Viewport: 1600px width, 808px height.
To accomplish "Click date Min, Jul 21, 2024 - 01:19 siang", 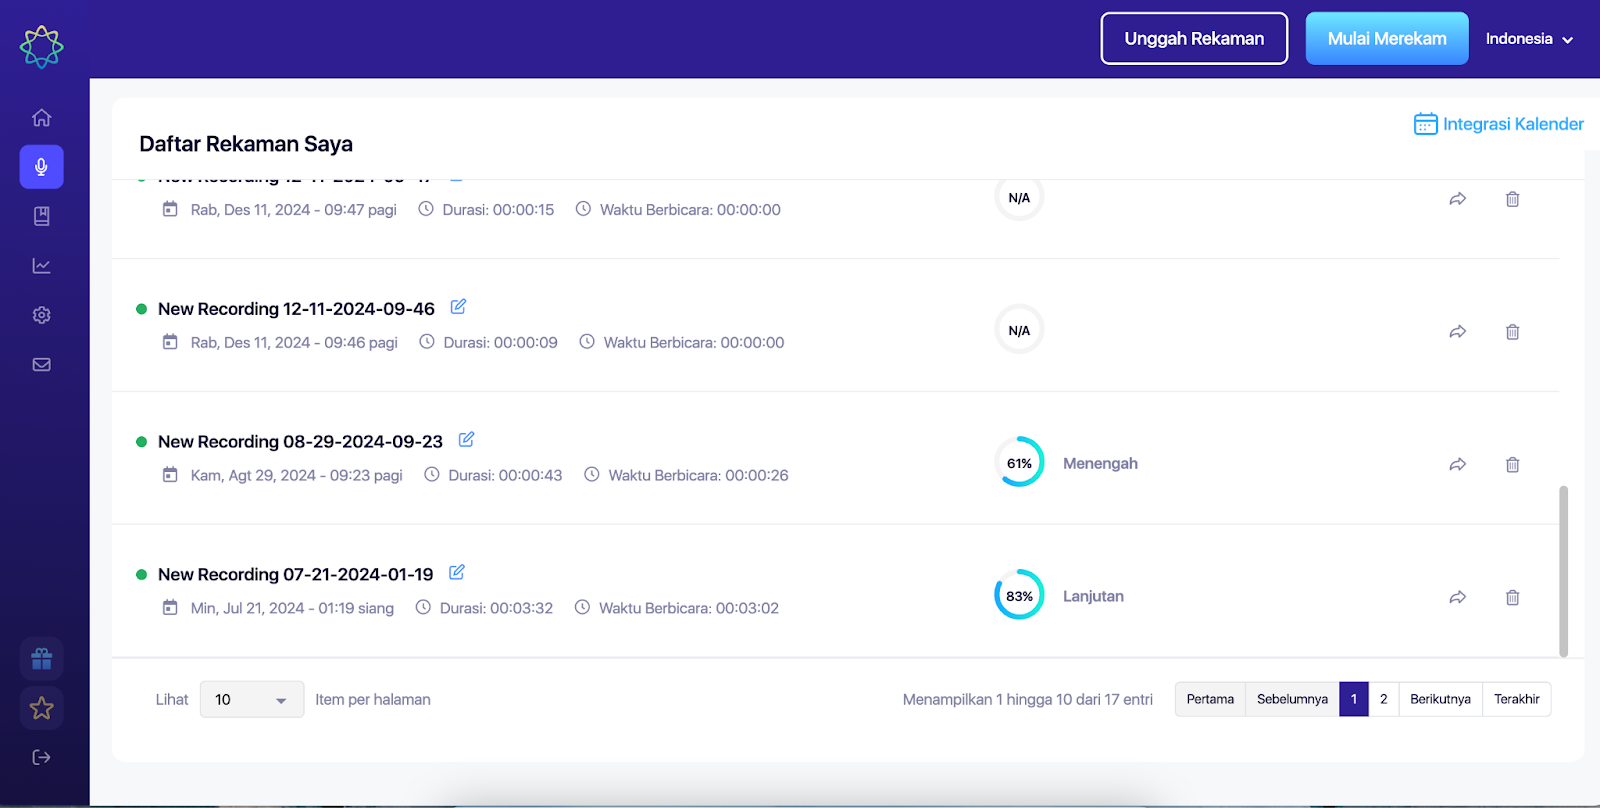I will (292, 608).
